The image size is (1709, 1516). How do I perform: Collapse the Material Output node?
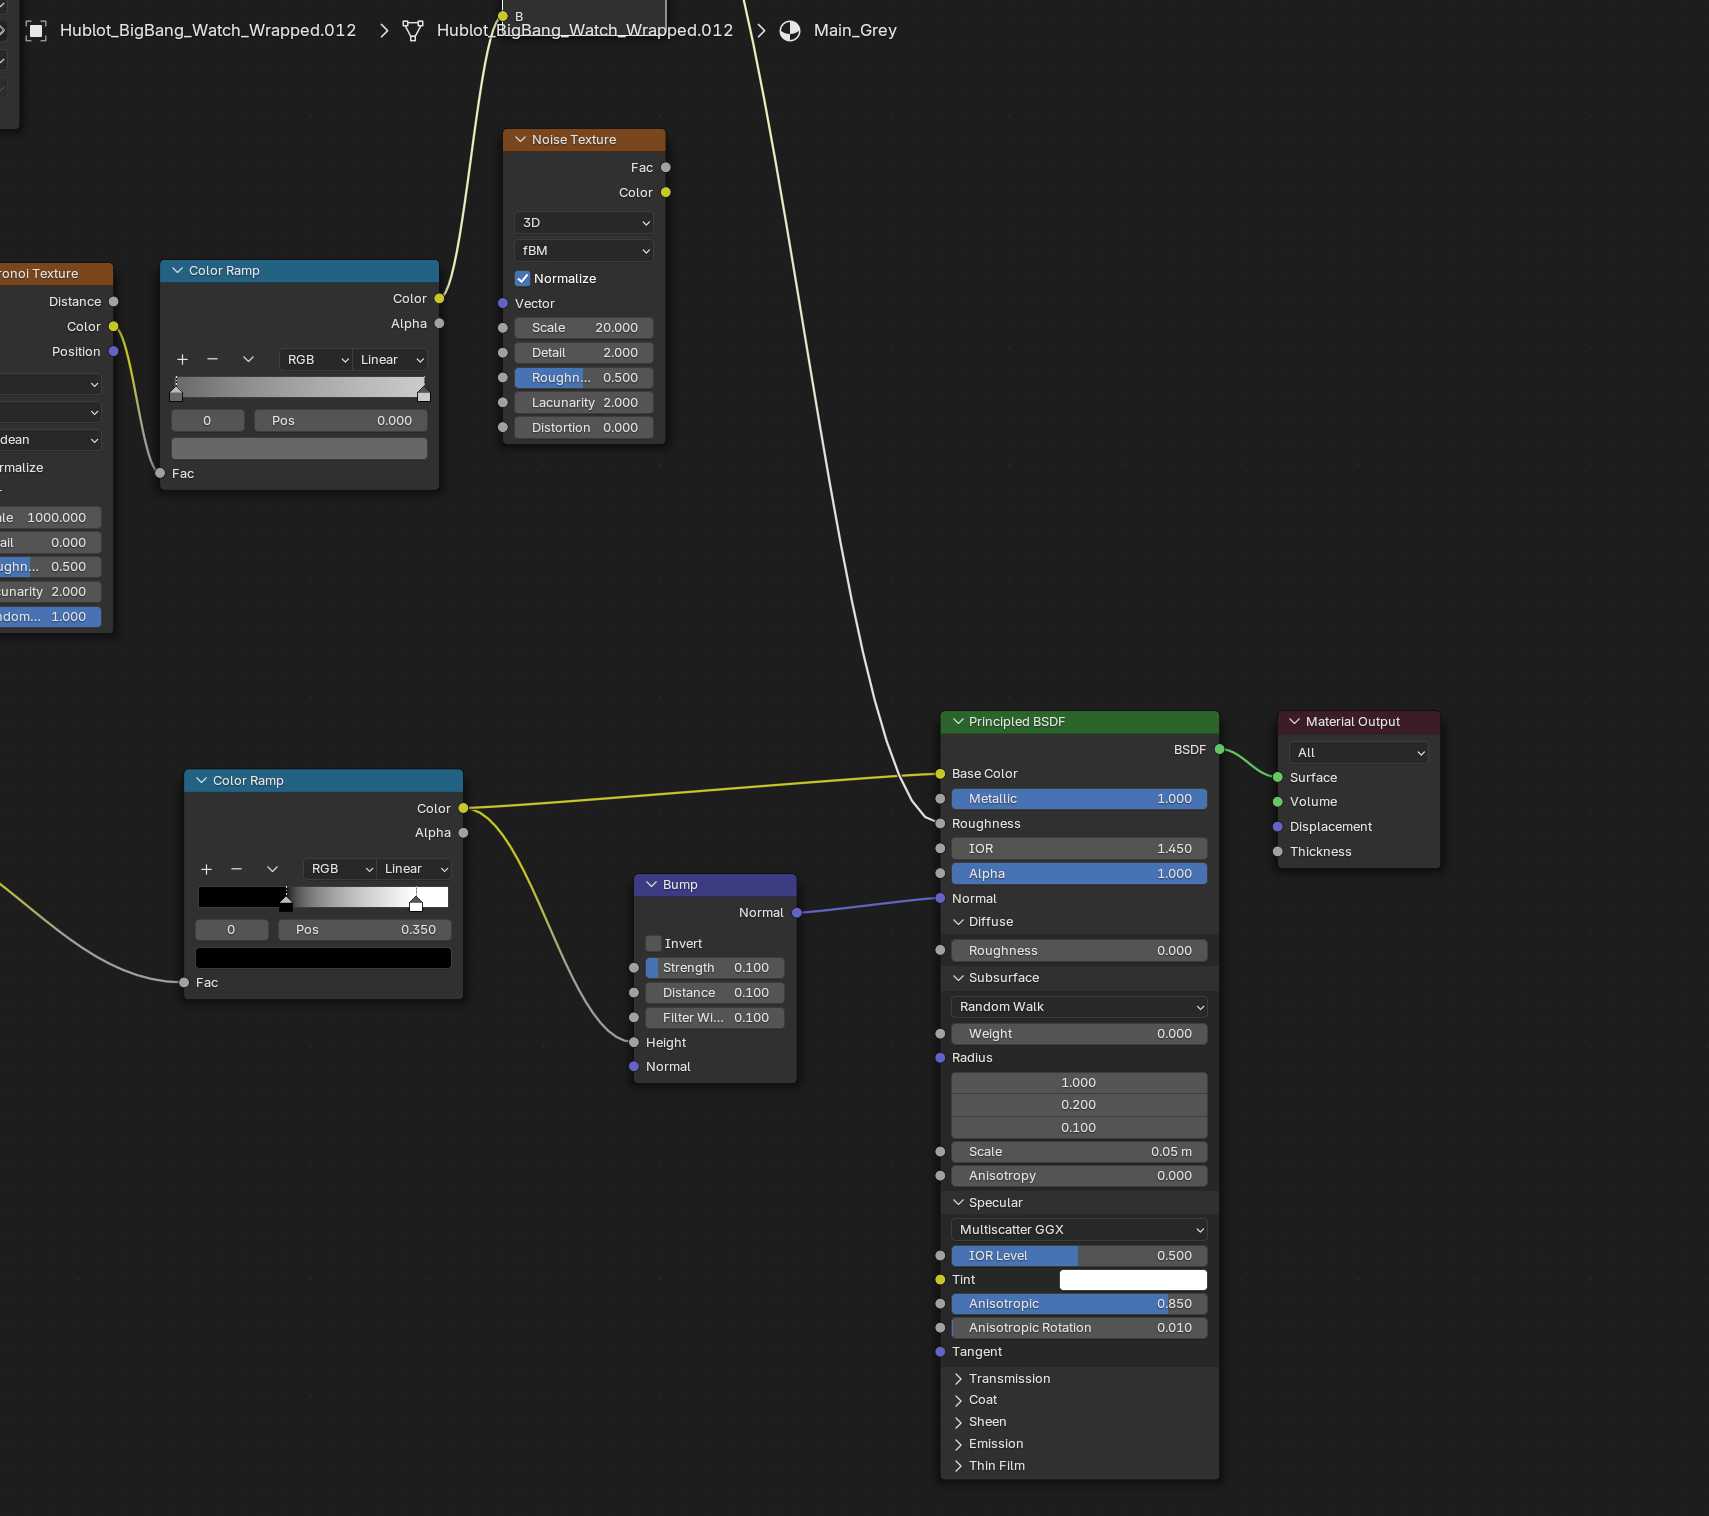click(1295, 721)
